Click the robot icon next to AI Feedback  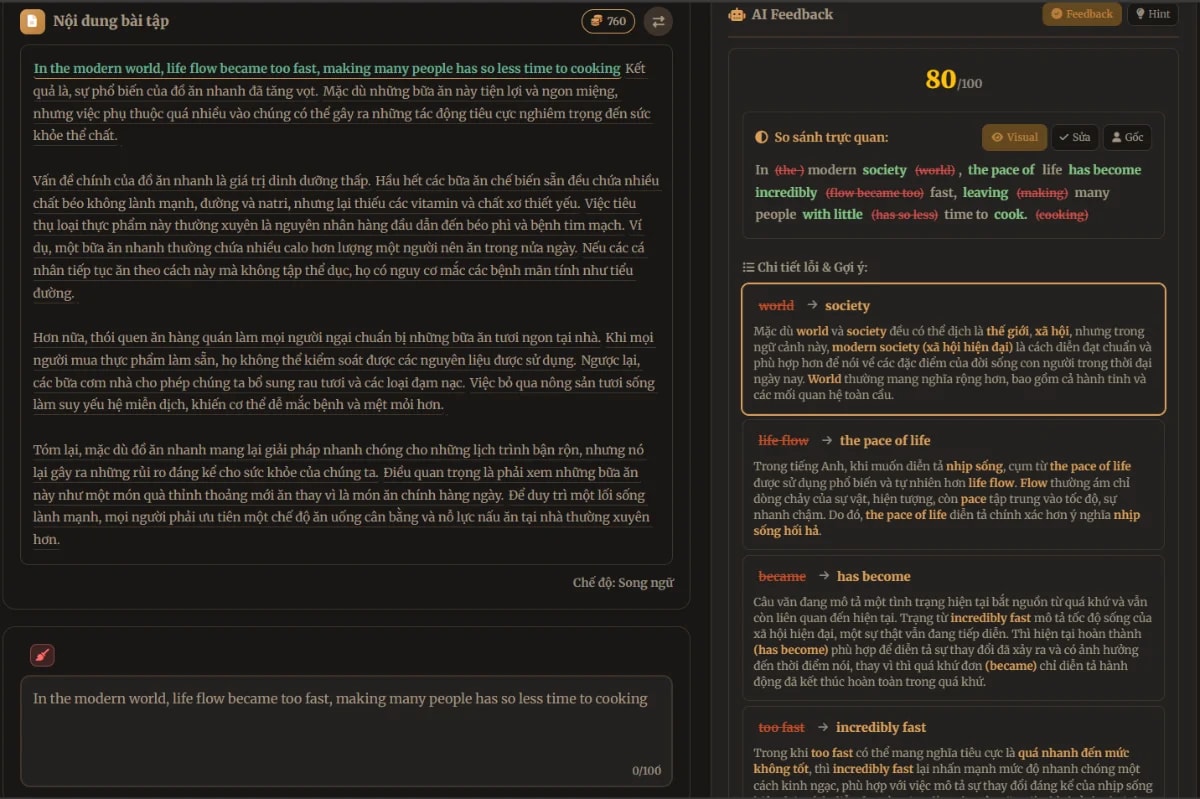735,14
